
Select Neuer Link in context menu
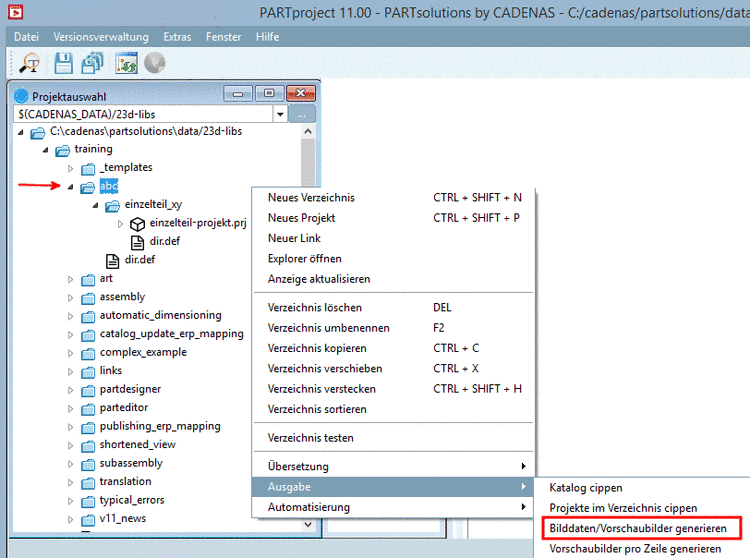(394, 238)
